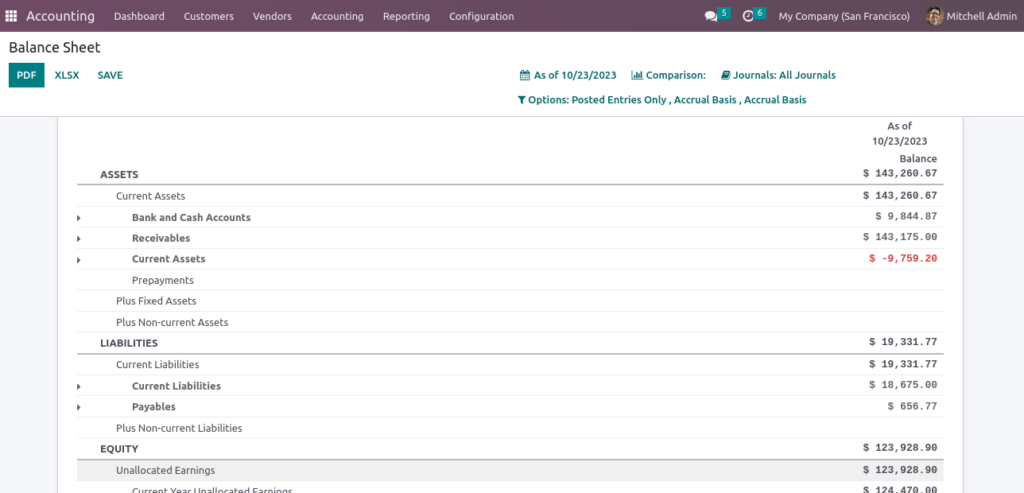Click the Plus Non-current Assets row

[x=510, y=322]
